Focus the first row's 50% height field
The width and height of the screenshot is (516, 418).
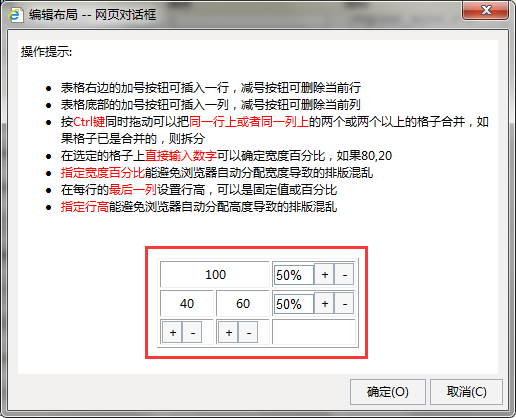[294, 275]
